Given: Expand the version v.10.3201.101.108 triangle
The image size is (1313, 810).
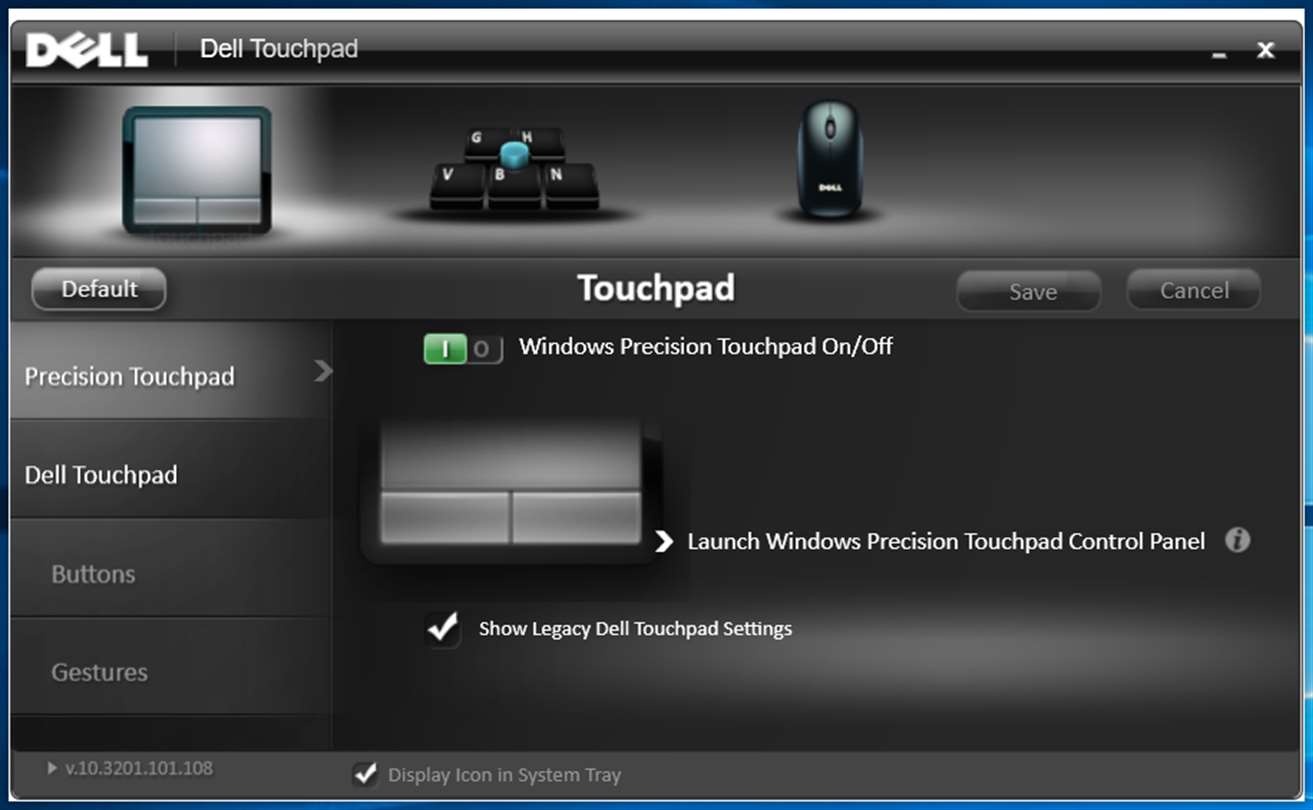Looking at the screenshot, I should tap(52, 768).
